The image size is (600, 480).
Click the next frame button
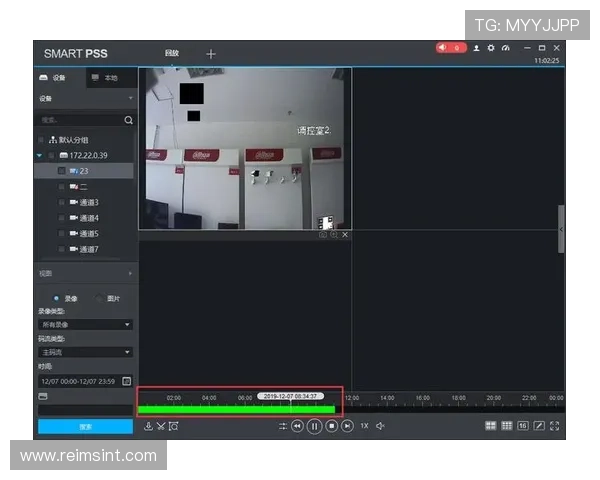coord(347,426)
